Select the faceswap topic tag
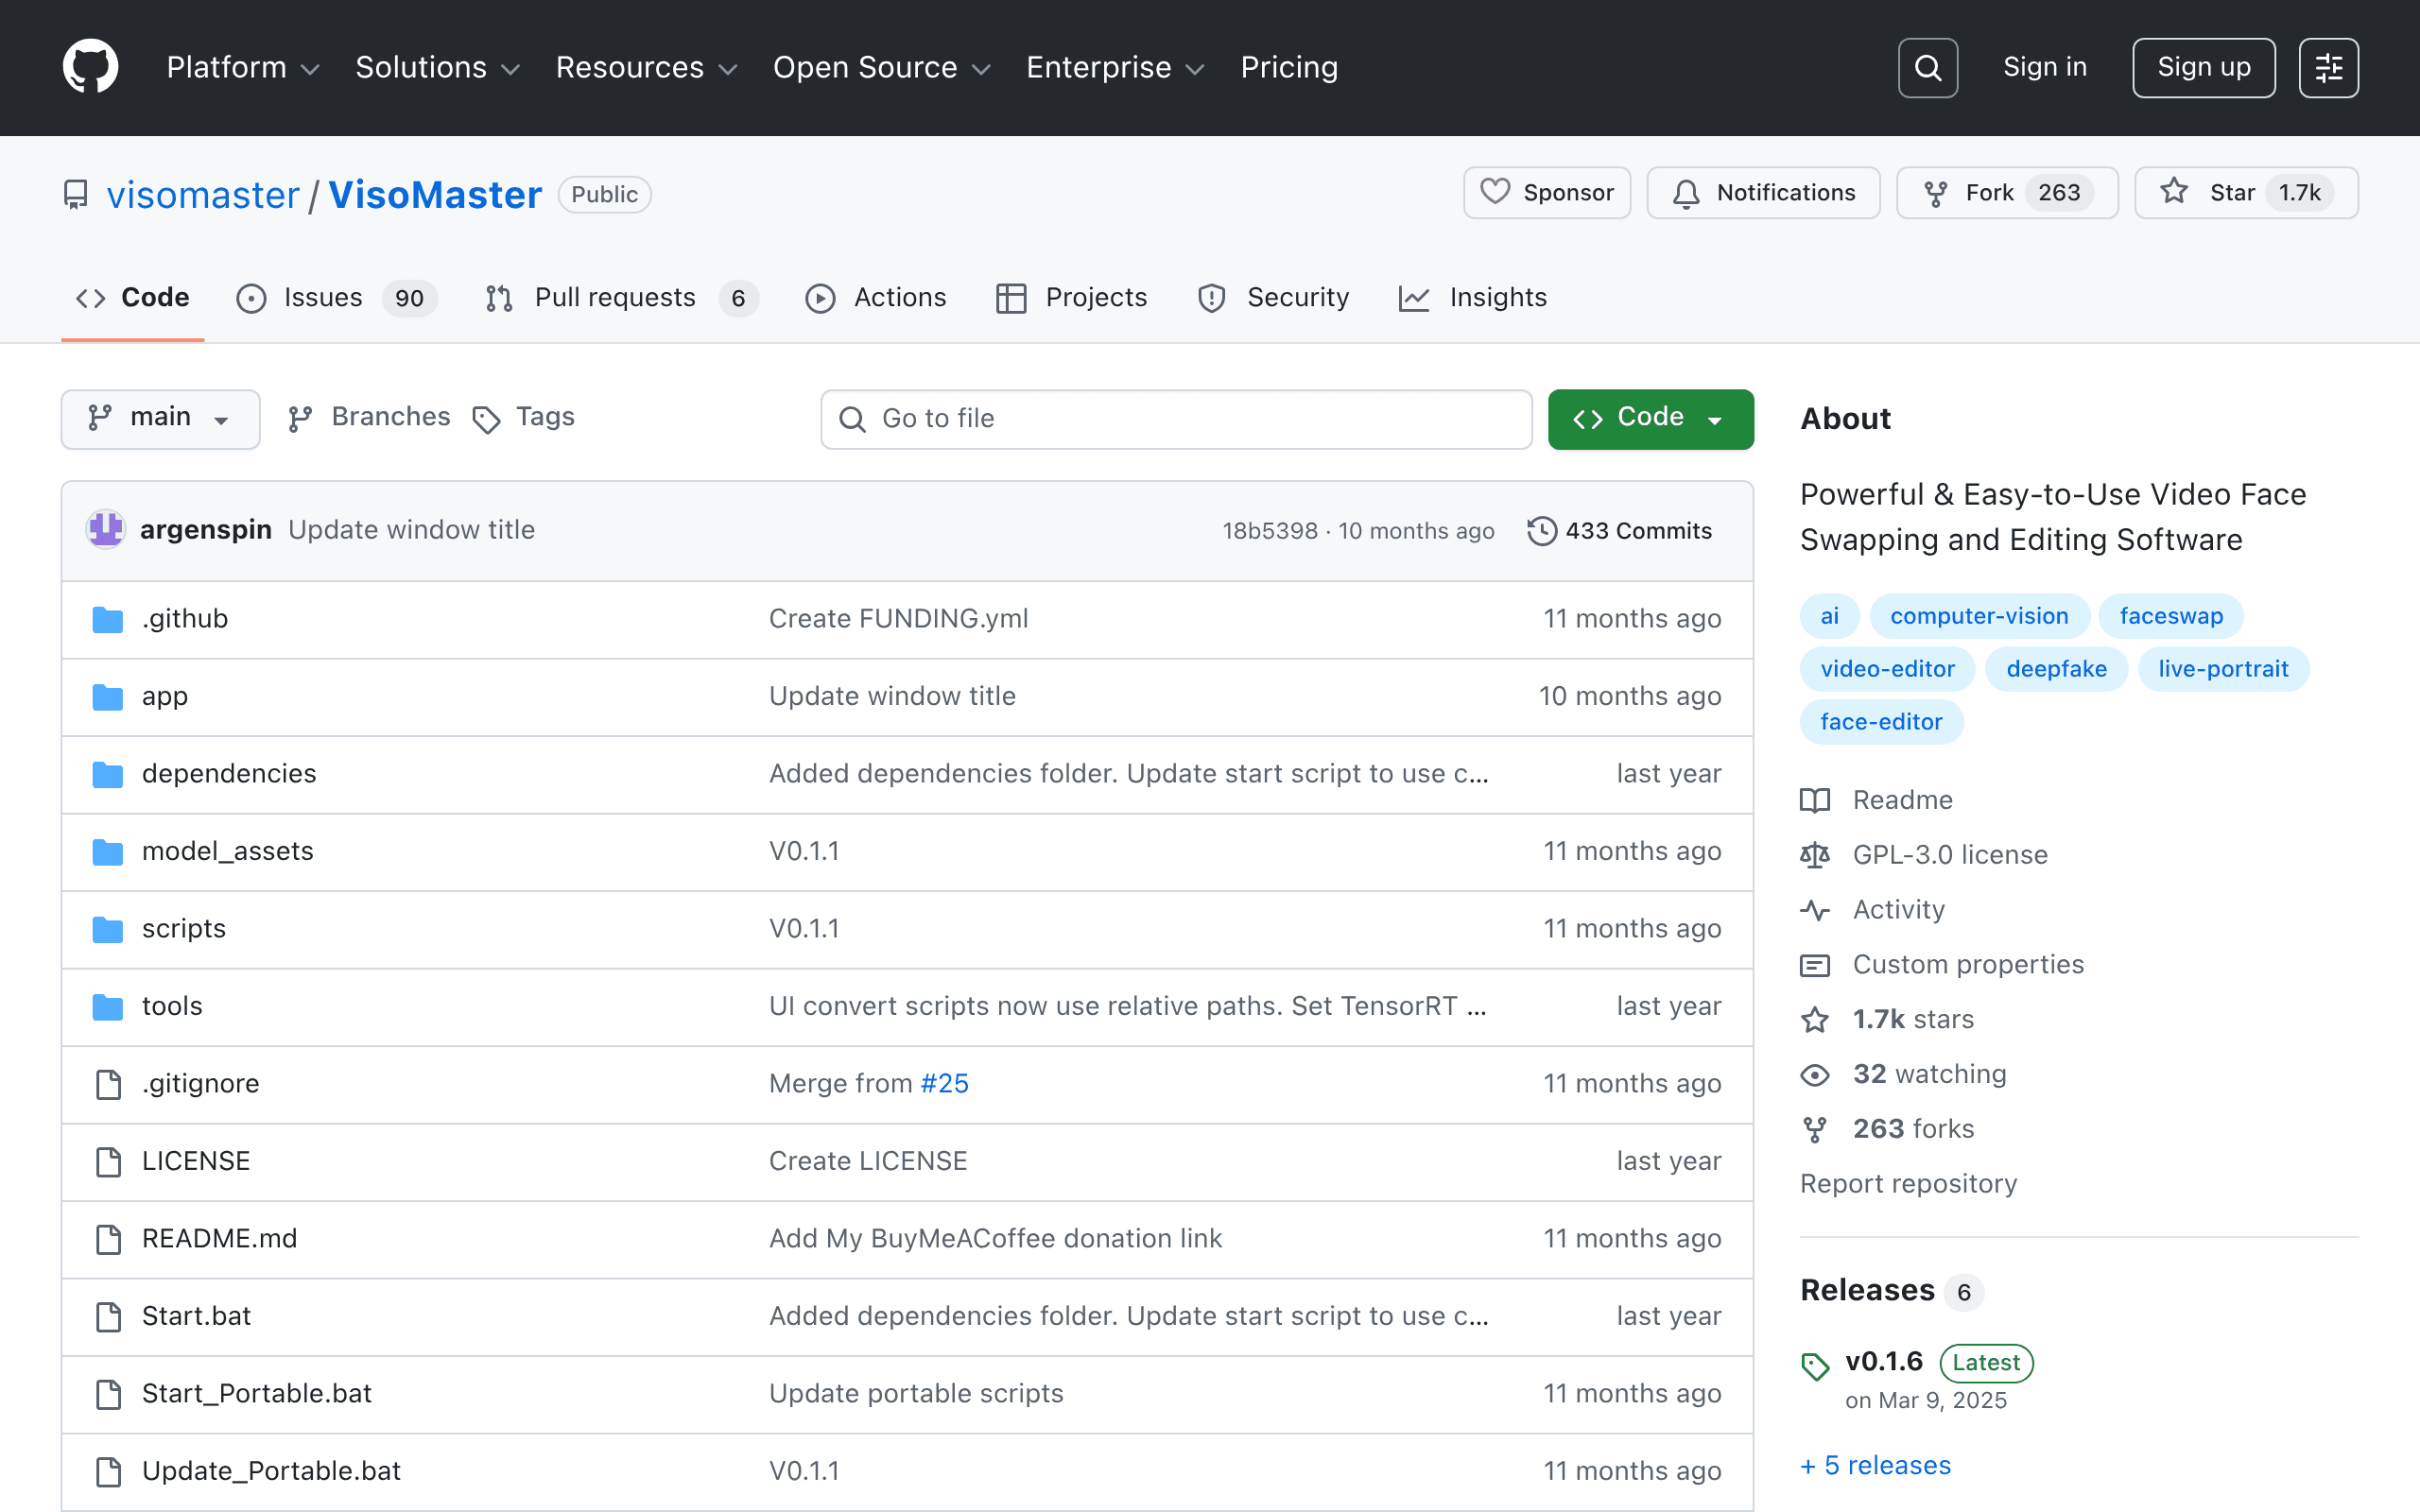 pos(2171,616)
